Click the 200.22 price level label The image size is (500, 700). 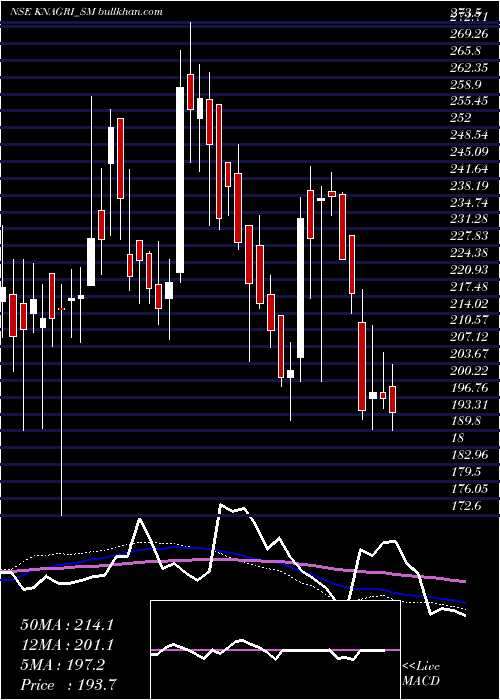(468, 371)
